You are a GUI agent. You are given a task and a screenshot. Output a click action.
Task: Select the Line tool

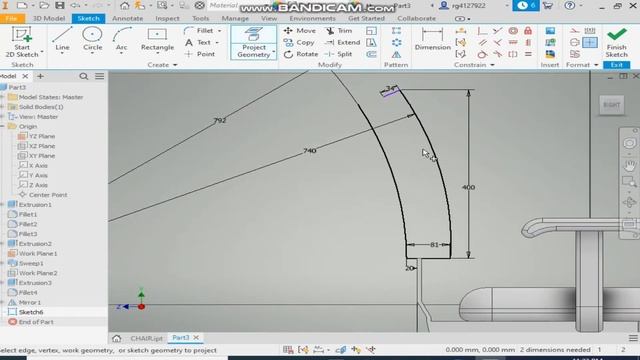62,39
